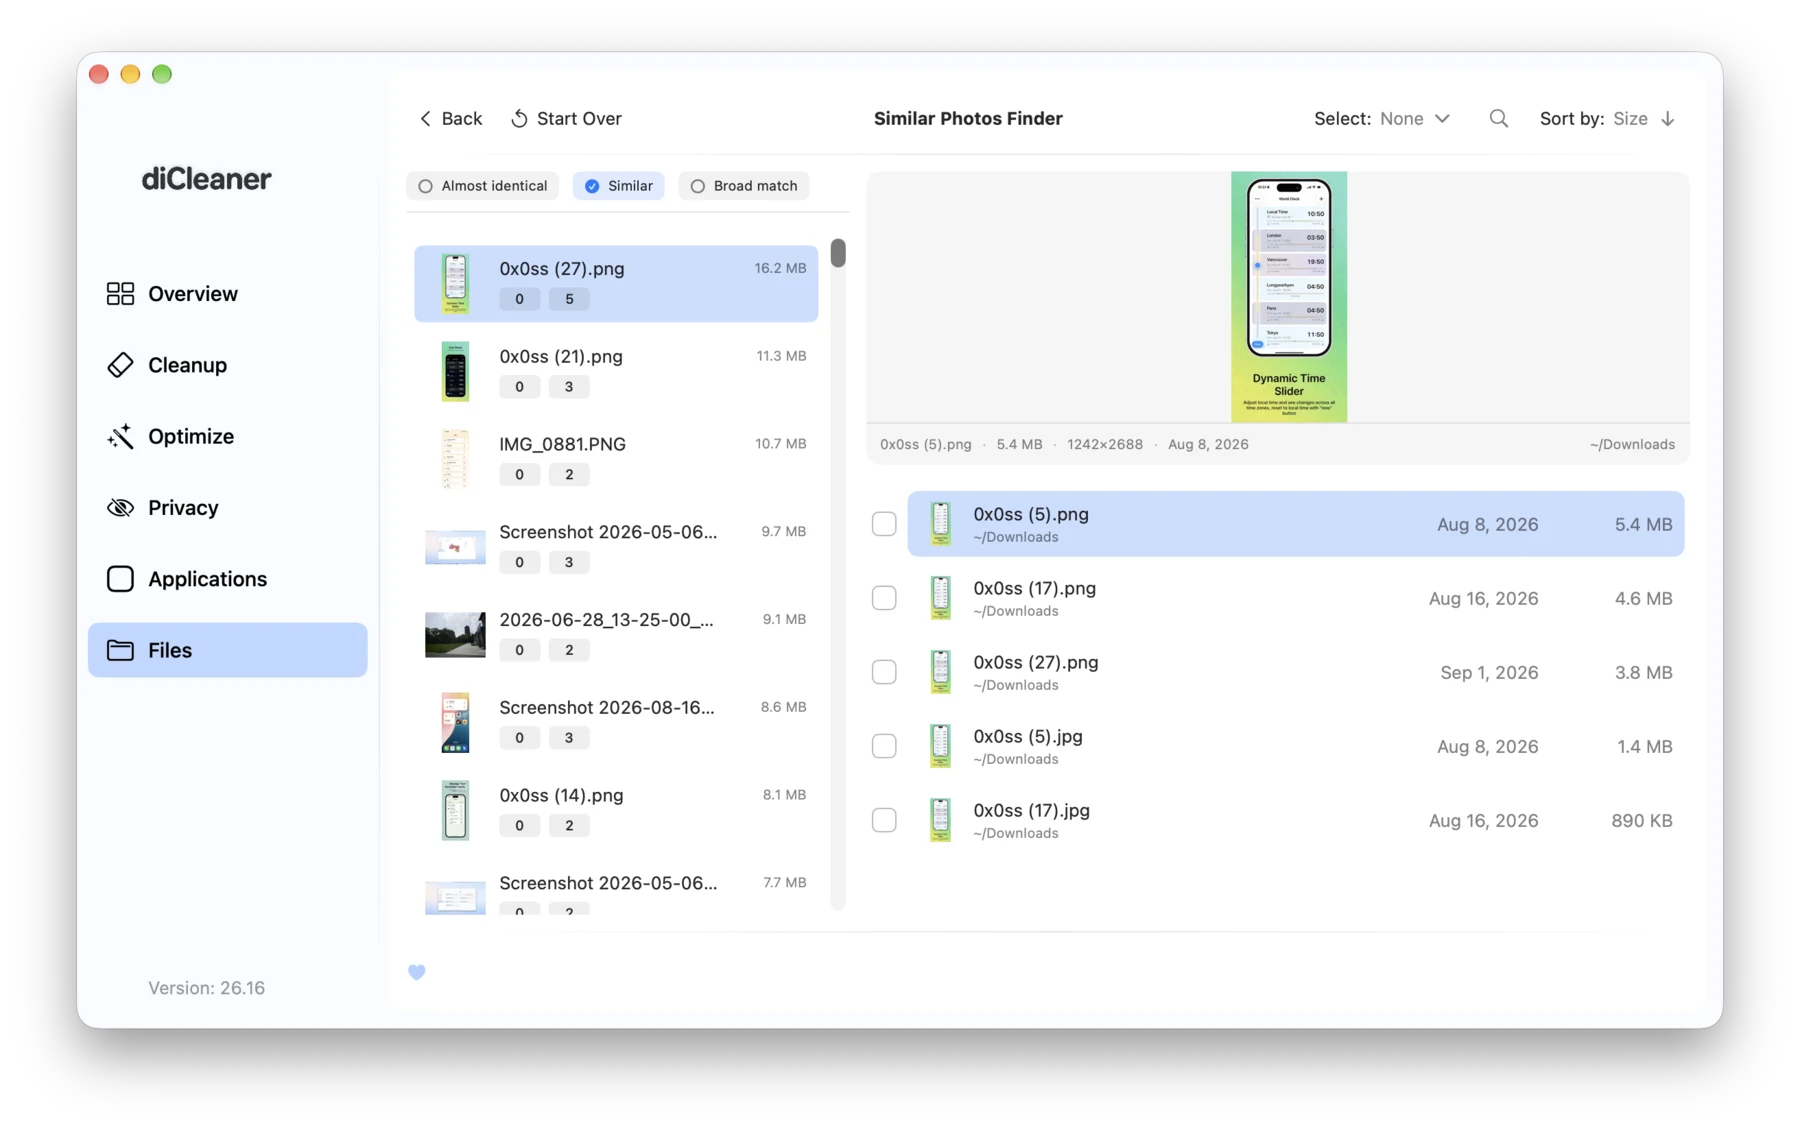Click the Cleanup eraser icon in sidebar
Viewport: 1800px width, 1130px height.
[x=120, y=365]
